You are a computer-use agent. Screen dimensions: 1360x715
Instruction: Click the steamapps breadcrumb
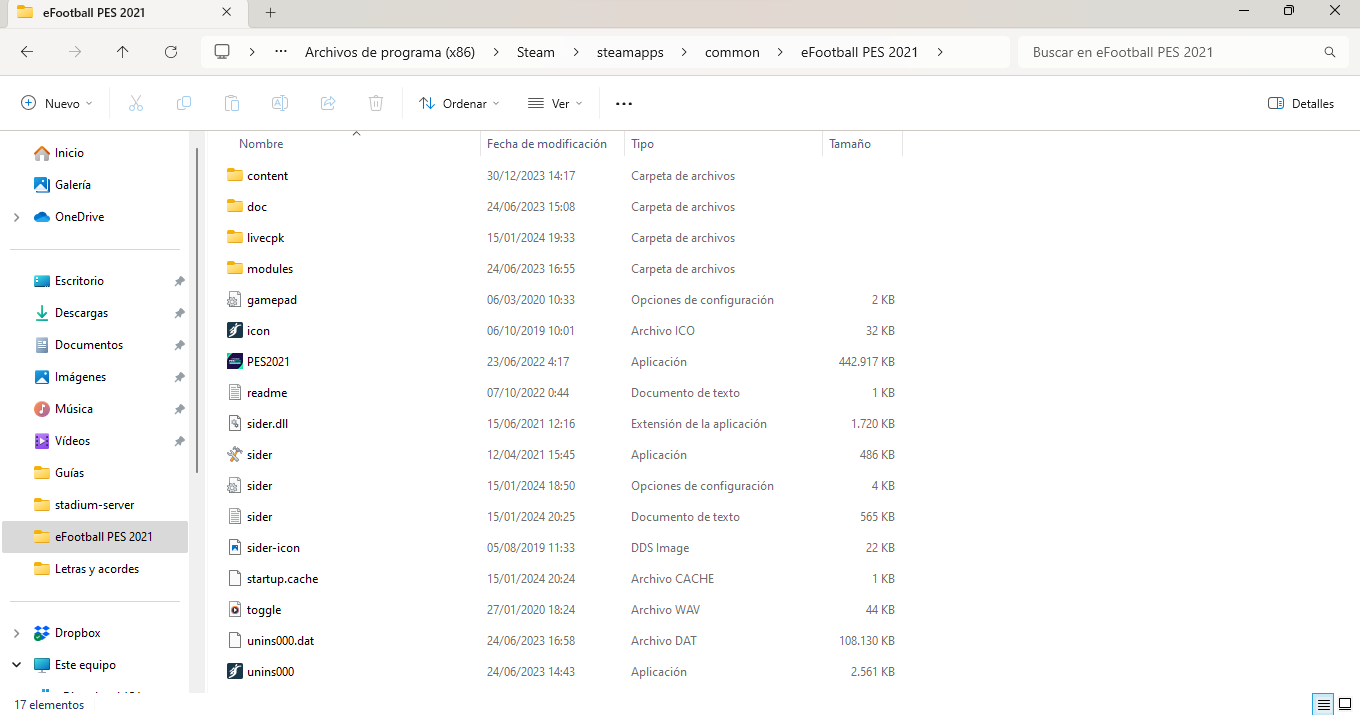pos(630,52)
